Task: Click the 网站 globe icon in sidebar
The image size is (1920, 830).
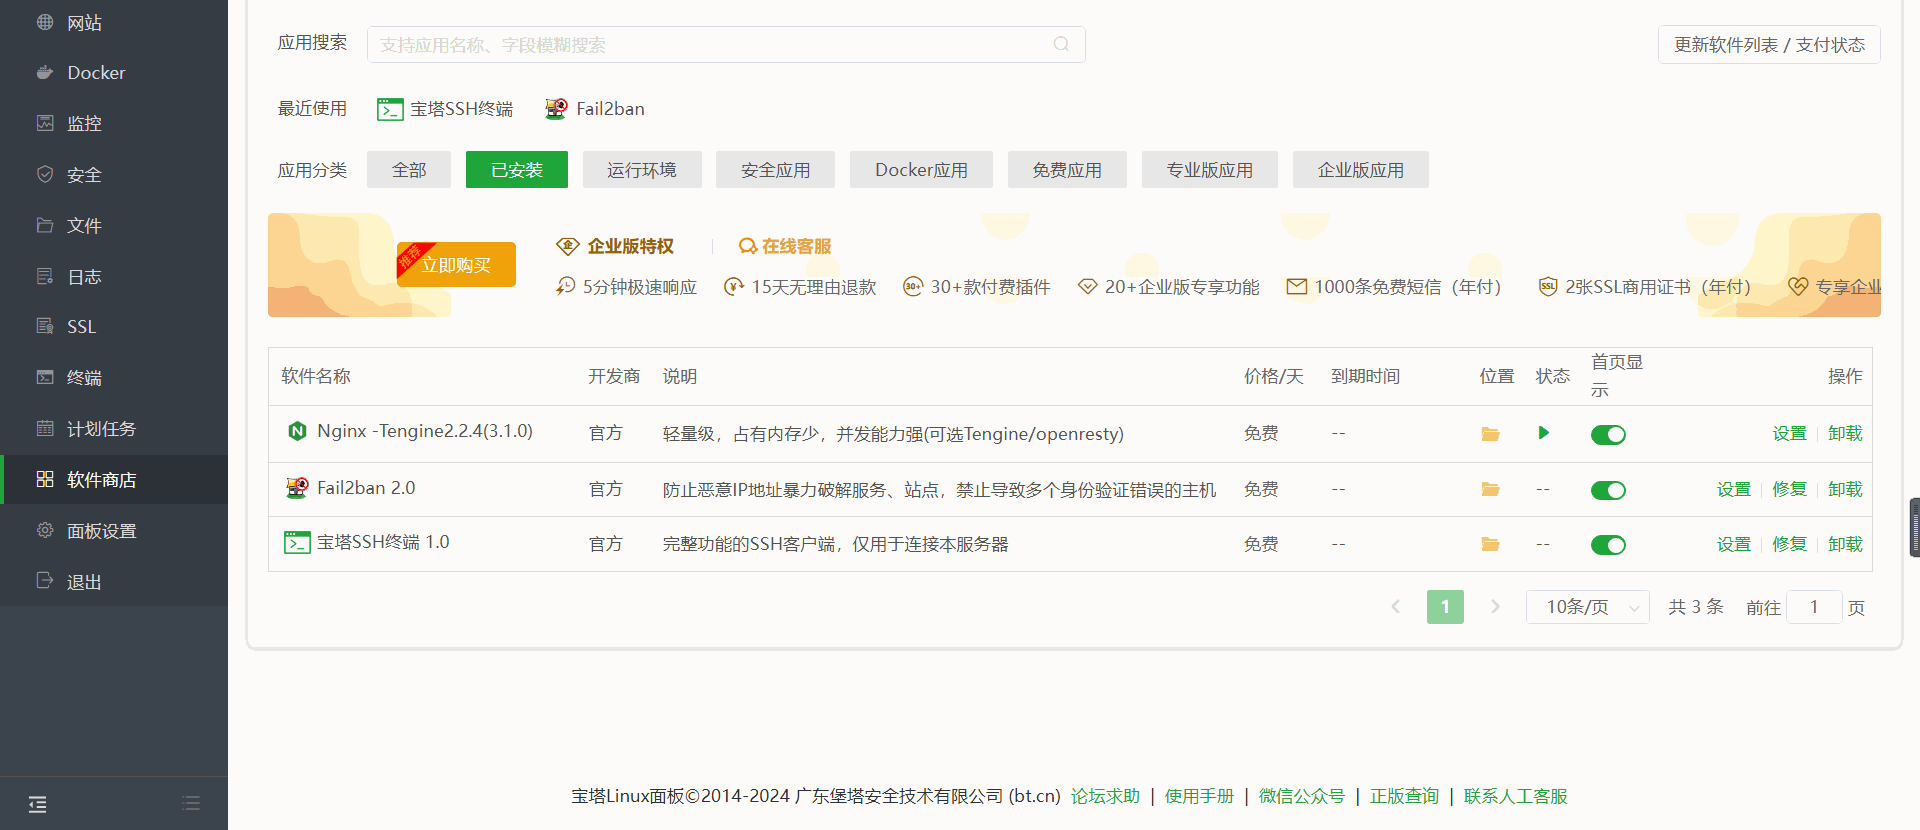Action: 45,22
